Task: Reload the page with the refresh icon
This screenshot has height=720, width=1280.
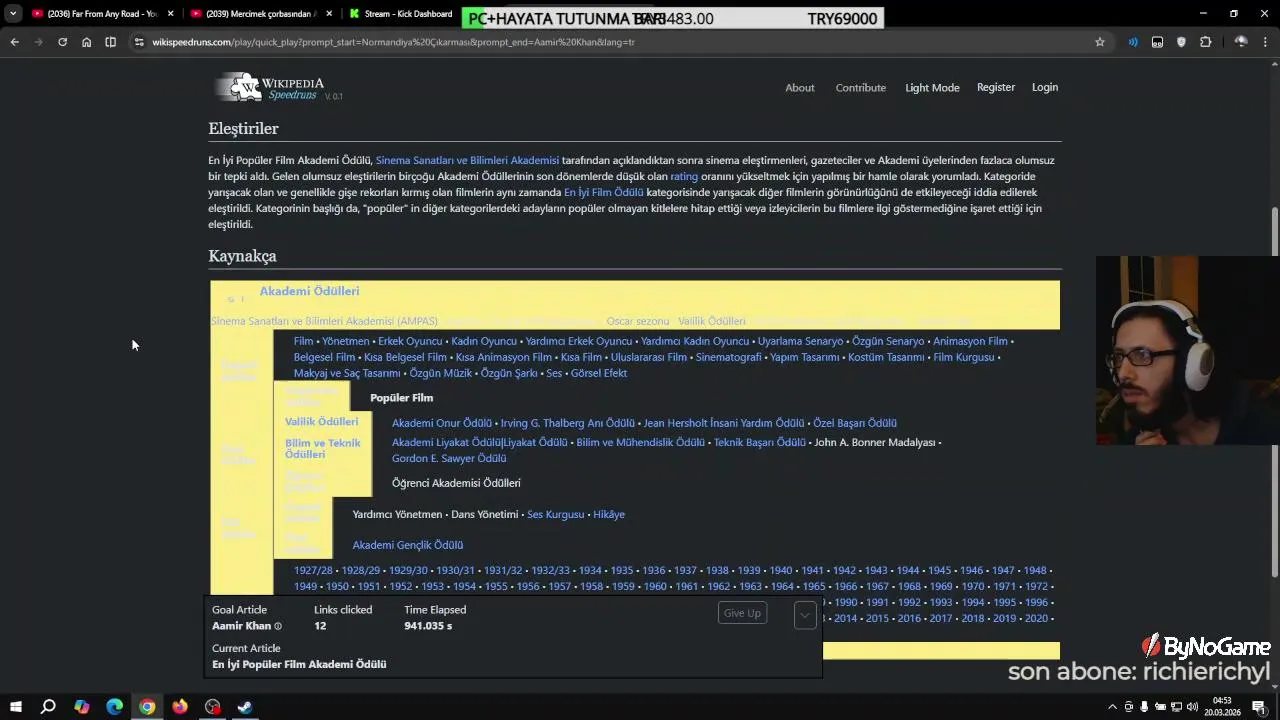Action: 62,42
